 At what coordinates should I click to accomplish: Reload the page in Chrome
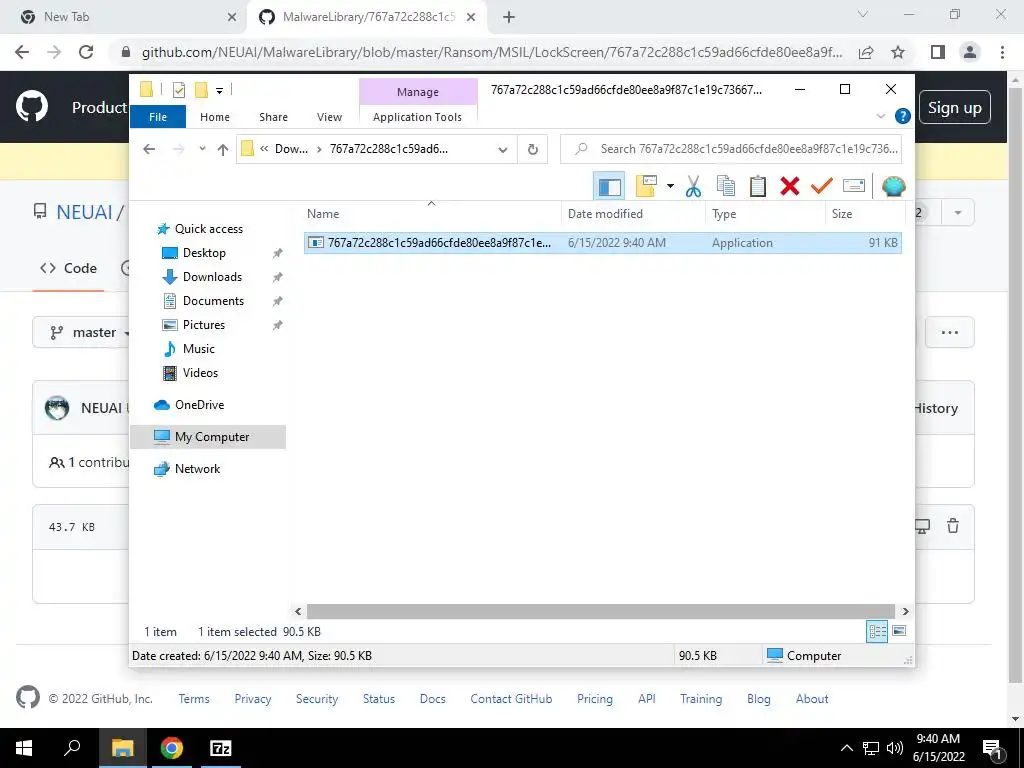click(86, 52)
